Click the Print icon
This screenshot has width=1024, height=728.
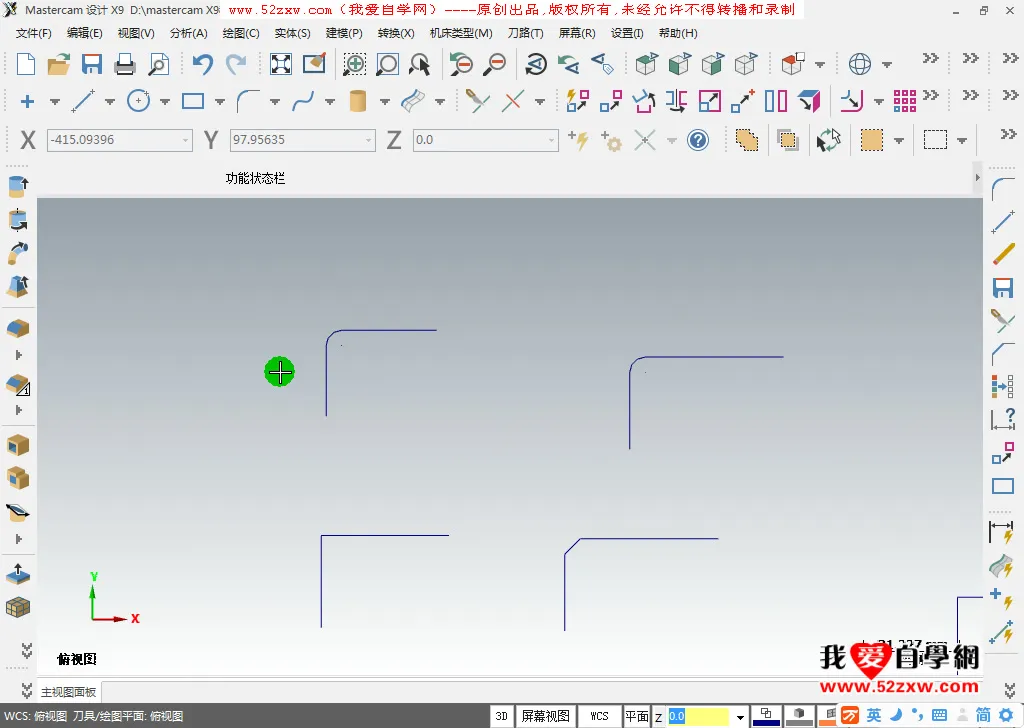[125, 65]
